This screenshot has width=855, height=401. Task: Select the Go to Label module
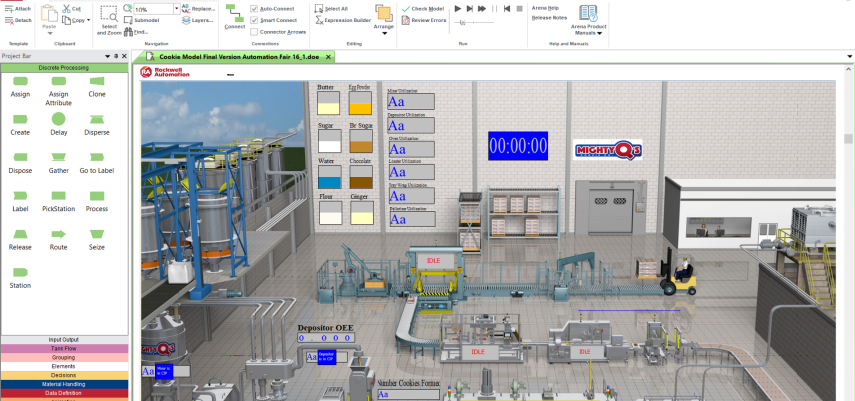97,163
